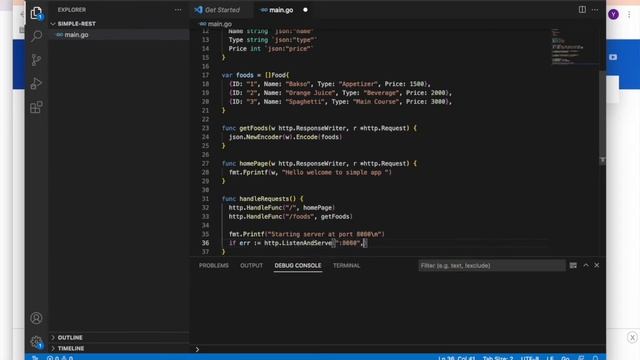This screenshot has height=360, width=640.
Task: Clear the debug console output
Action: coord(573,265)
